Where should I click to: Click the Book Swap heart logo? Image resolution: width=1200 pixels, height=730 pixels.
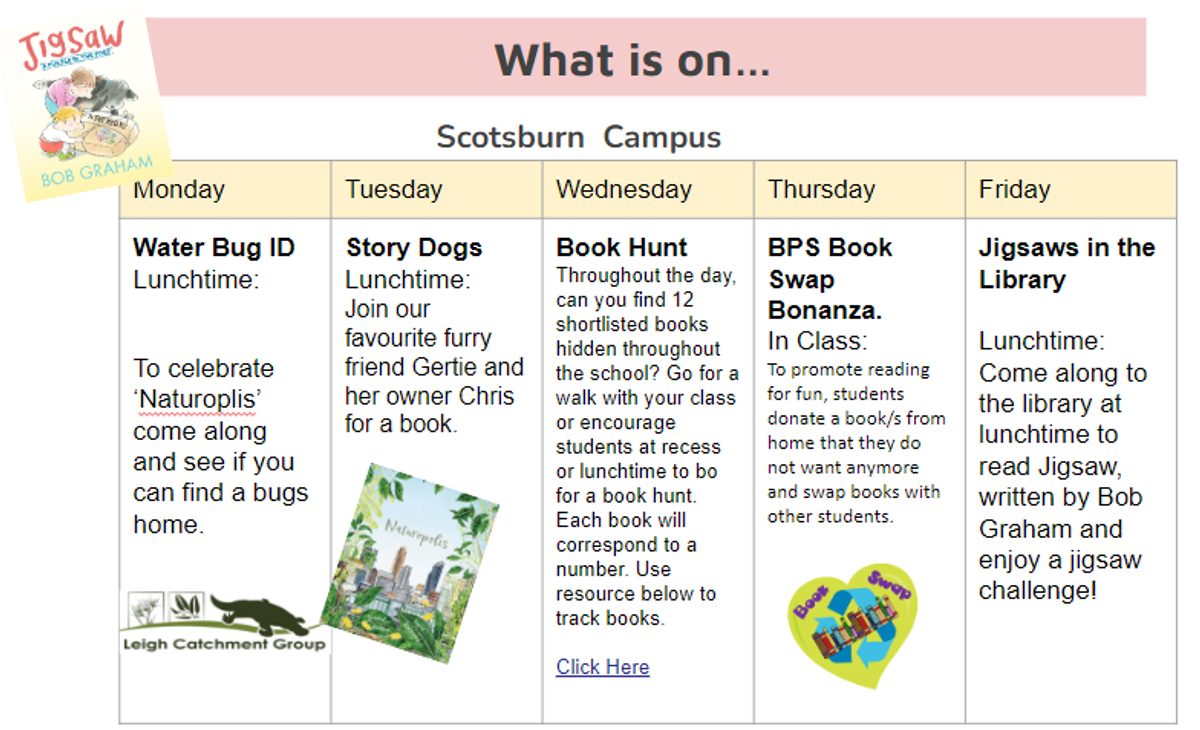click(x=853, y=625)
